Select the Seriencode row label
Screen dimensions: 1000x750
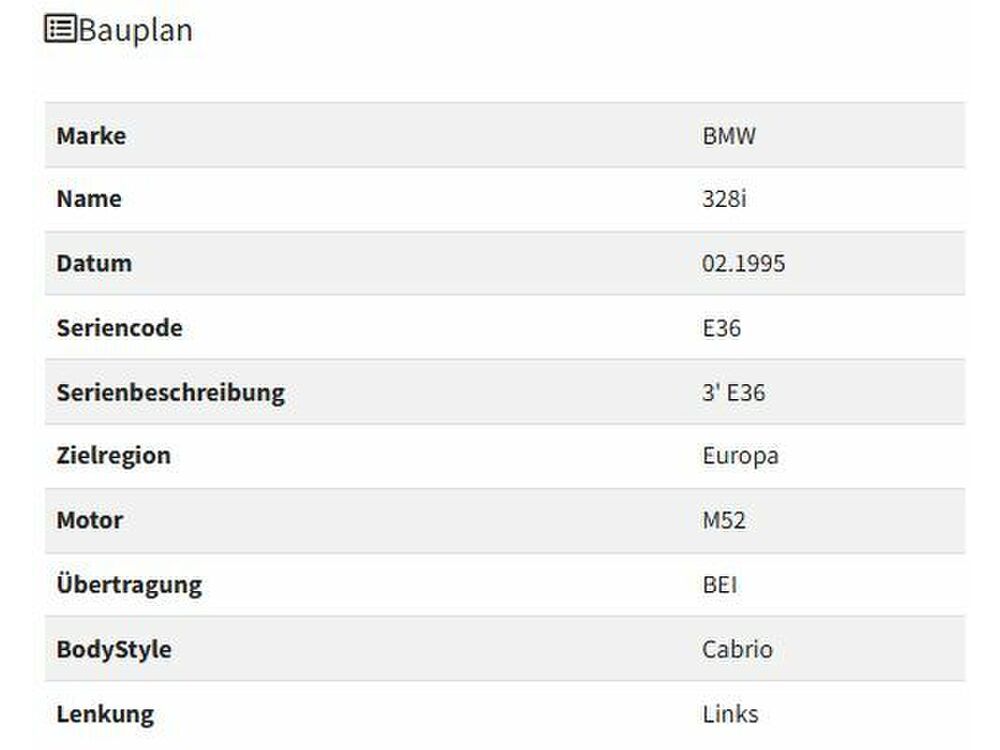[119, 328]
